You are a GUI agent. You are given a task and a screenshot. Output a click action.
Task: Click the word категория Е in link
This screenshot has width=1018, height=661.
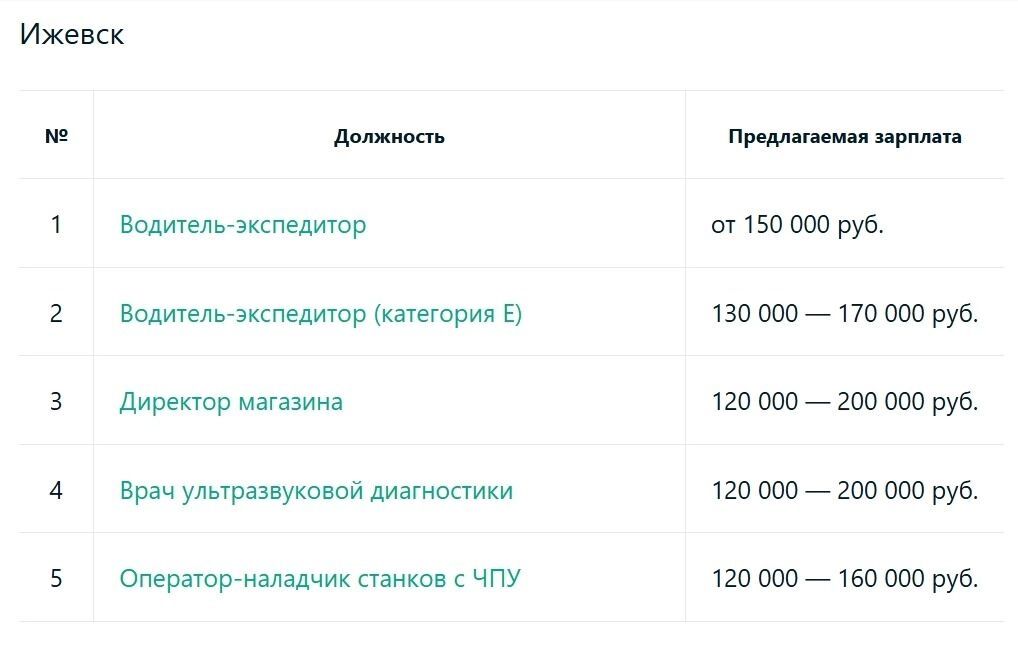448,314
